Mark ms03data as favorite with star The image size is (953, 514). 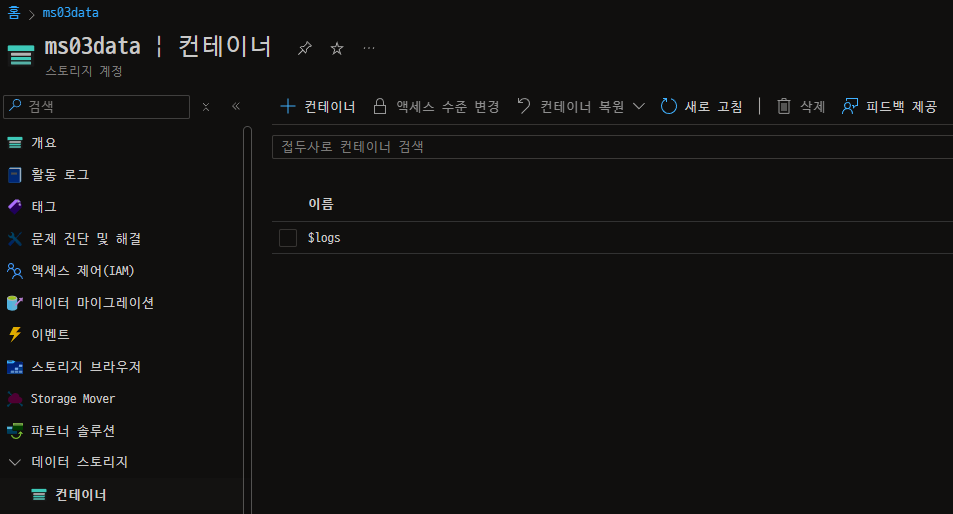click(x=337, y=48)
